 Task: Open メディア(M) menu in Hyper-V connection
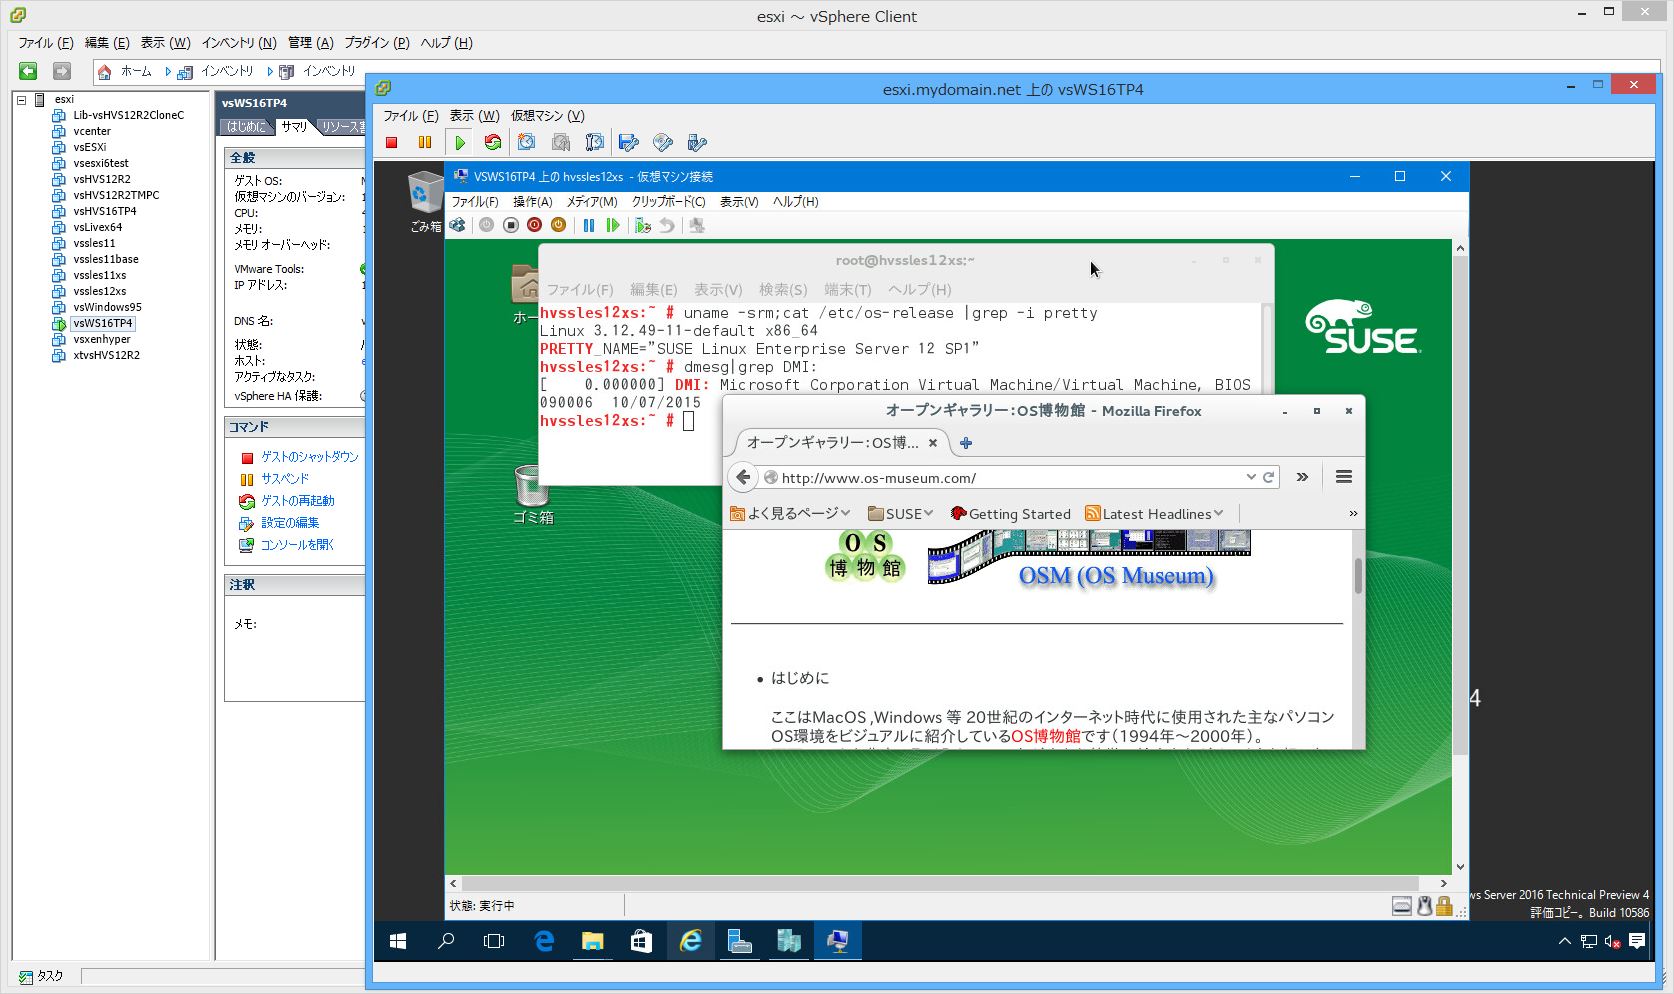tap(592, 201)
